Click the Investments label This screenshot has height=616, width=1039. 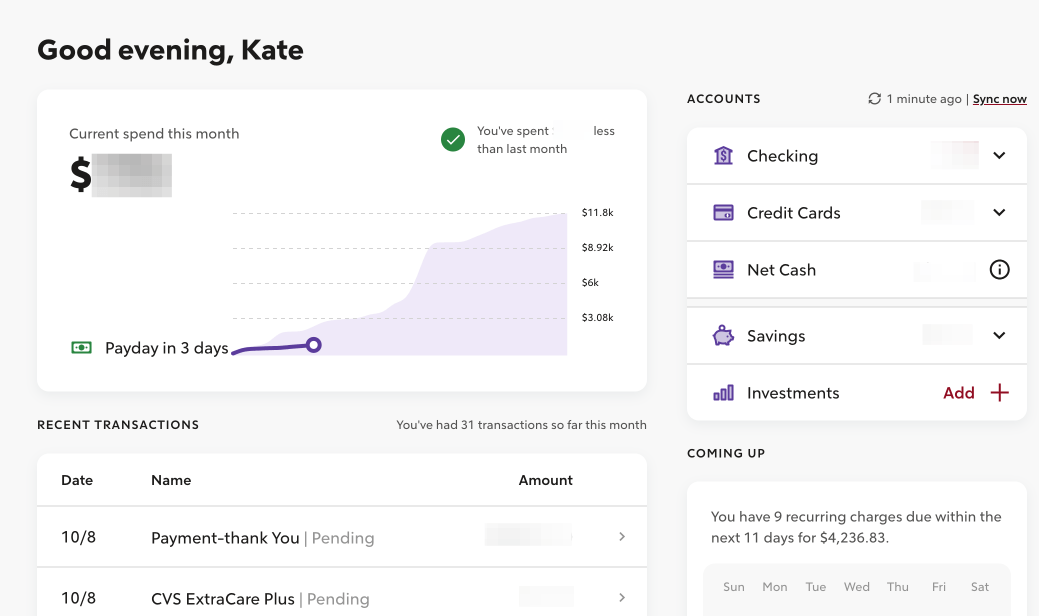tap(793, 393)
